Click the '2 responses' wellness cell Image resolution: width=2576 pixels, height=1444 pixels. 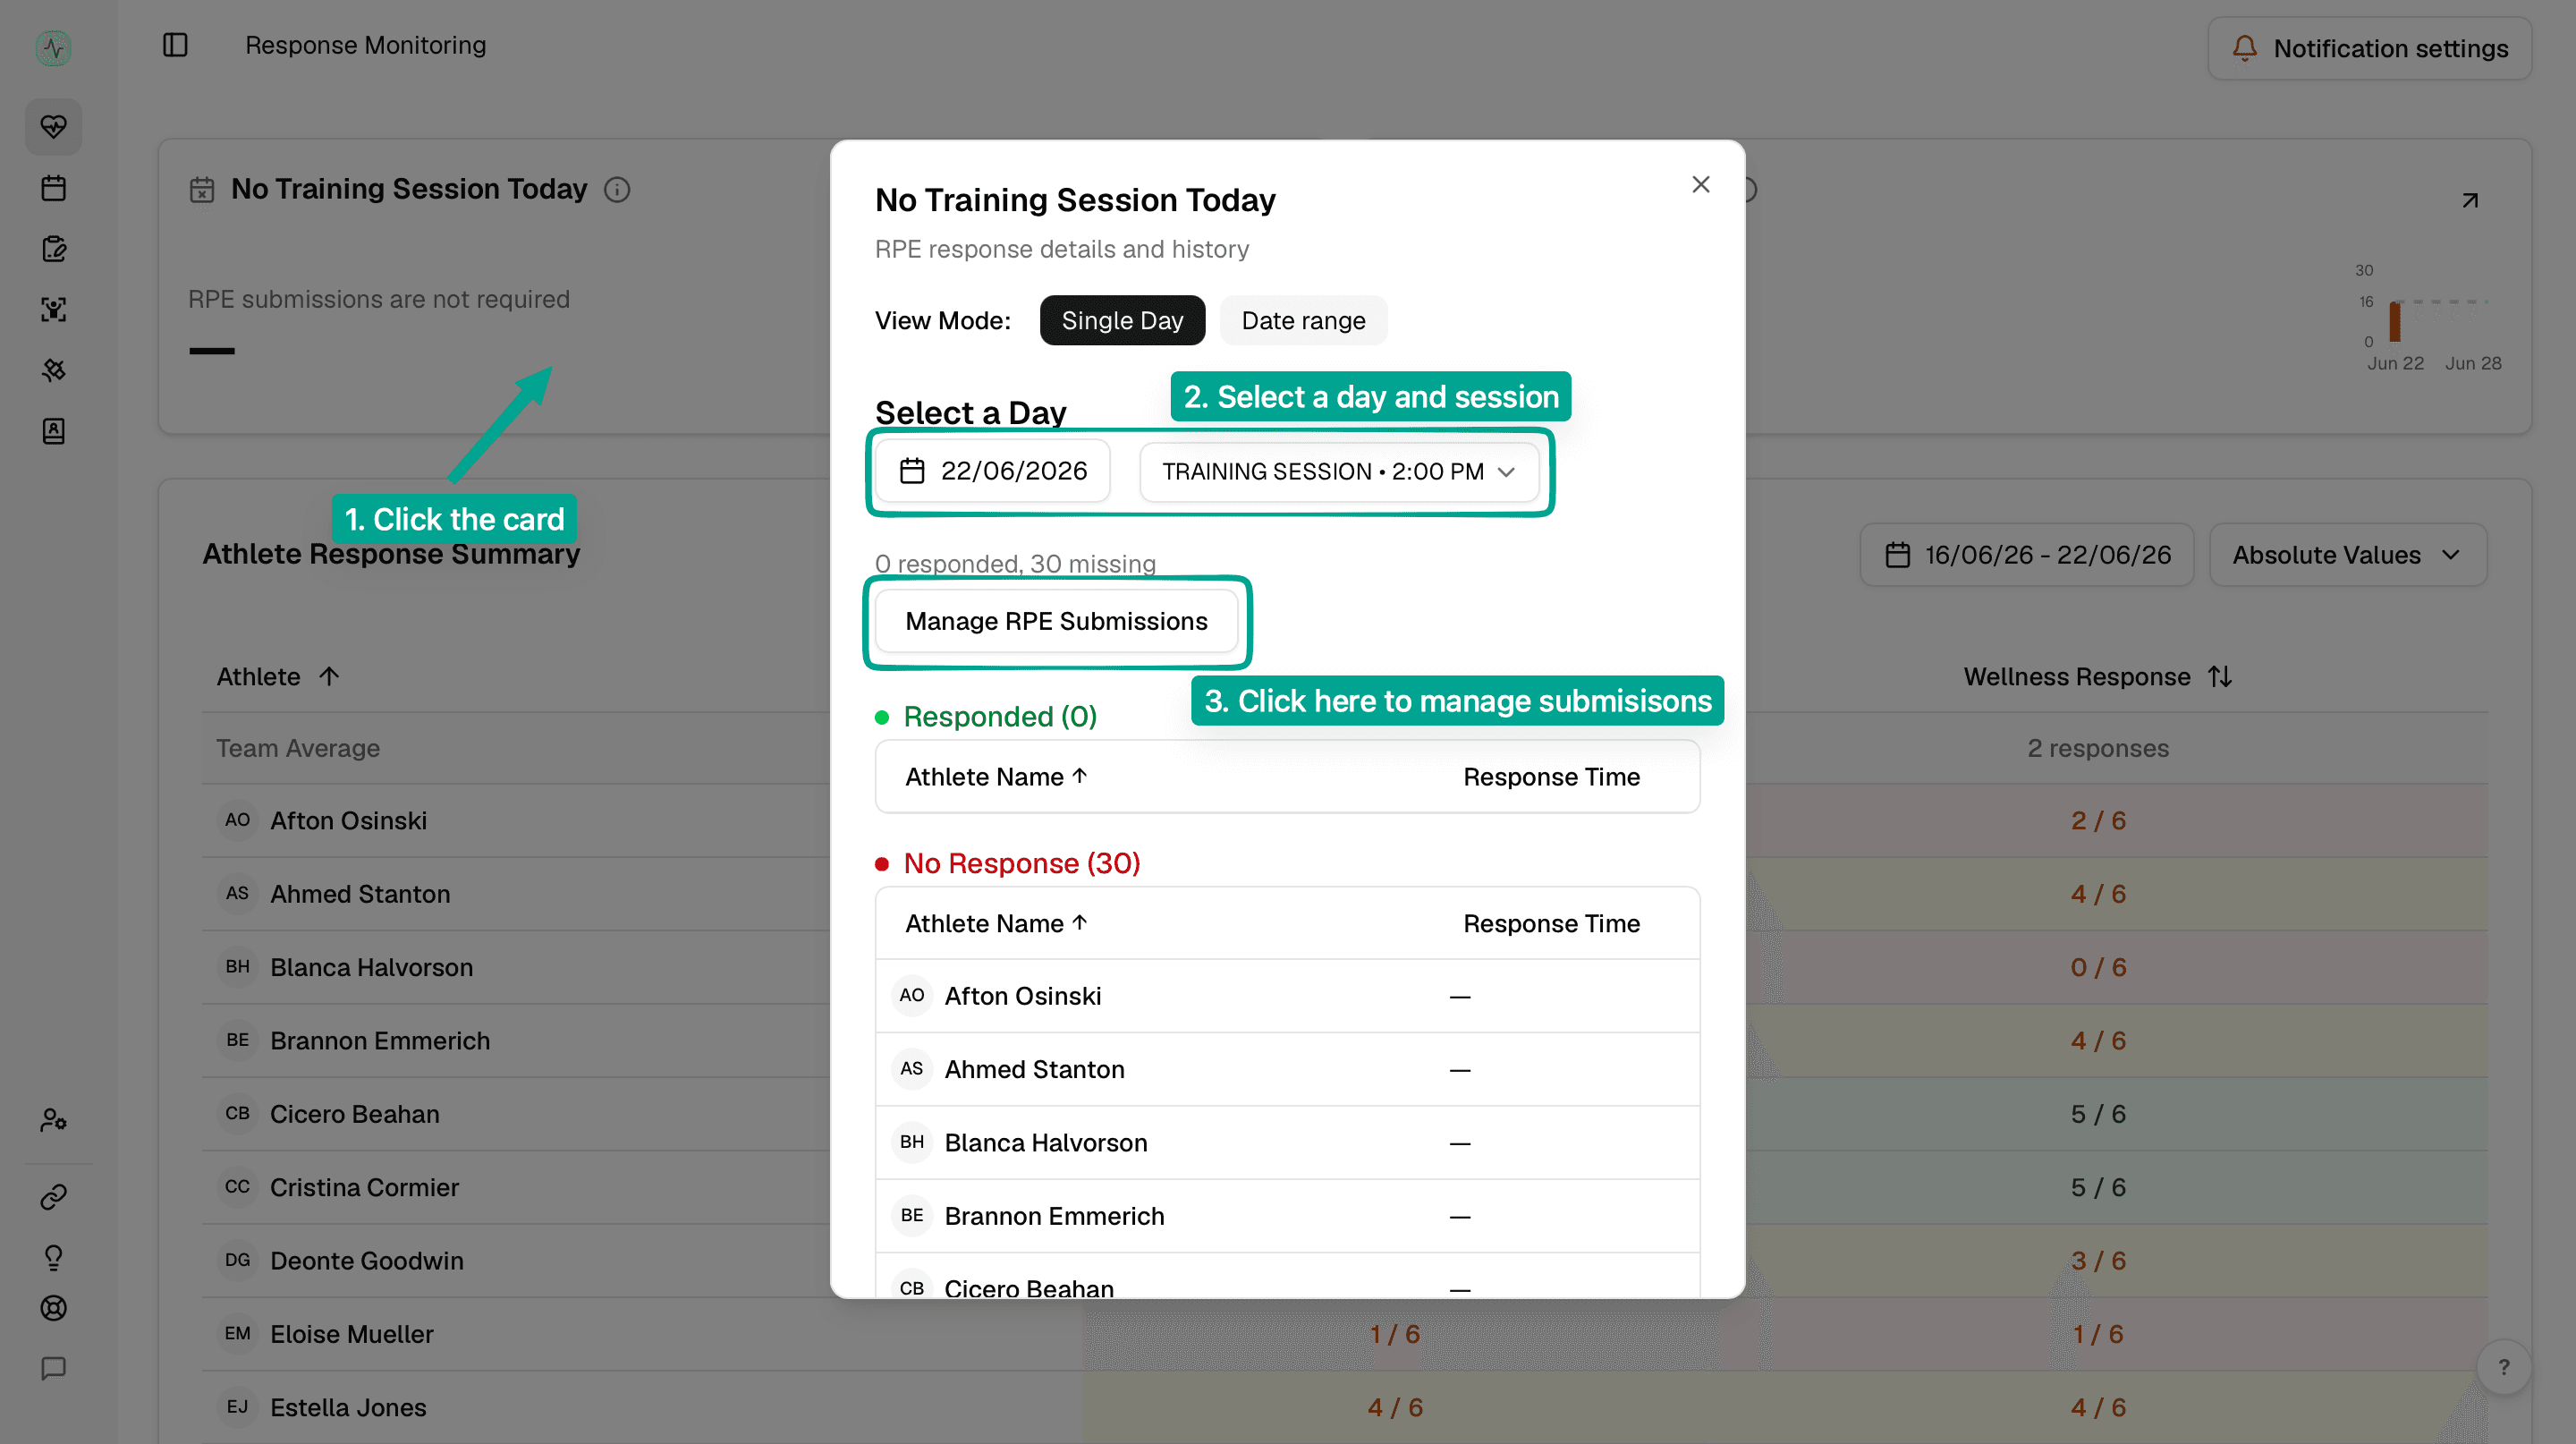tap(2098, 749)
